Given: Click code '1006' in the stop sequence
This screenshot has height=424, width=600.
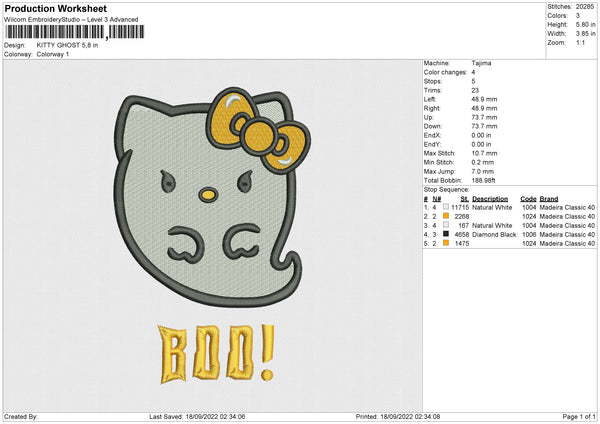Looking at the screenshot, I should (x=529, y=235).
